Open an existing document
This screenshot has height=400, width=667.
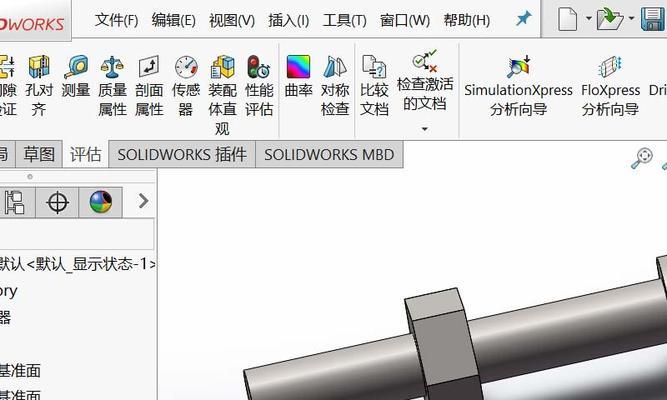[610, 19]
